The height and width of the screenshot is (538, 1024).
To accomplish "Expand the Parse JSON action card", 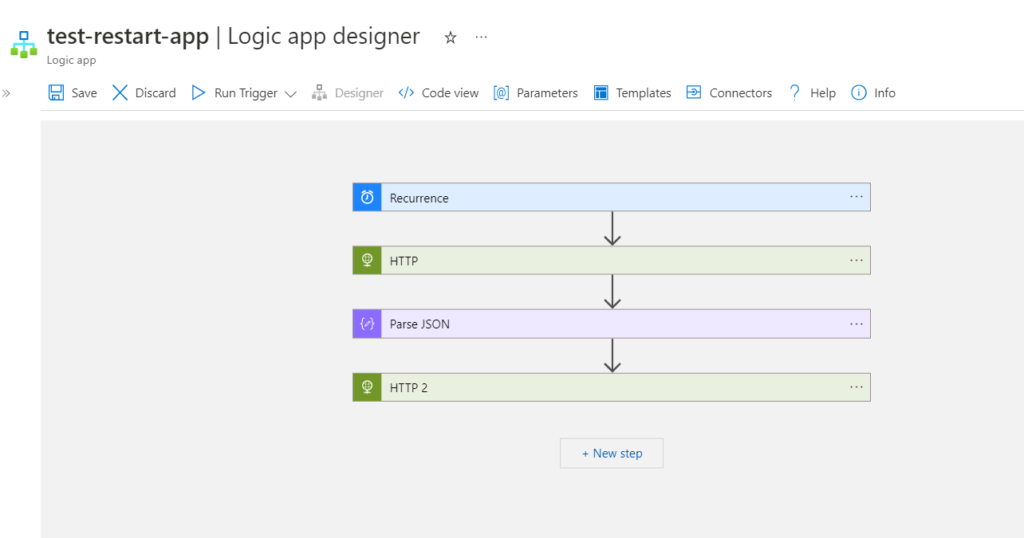I will click(x=611, y=324).
